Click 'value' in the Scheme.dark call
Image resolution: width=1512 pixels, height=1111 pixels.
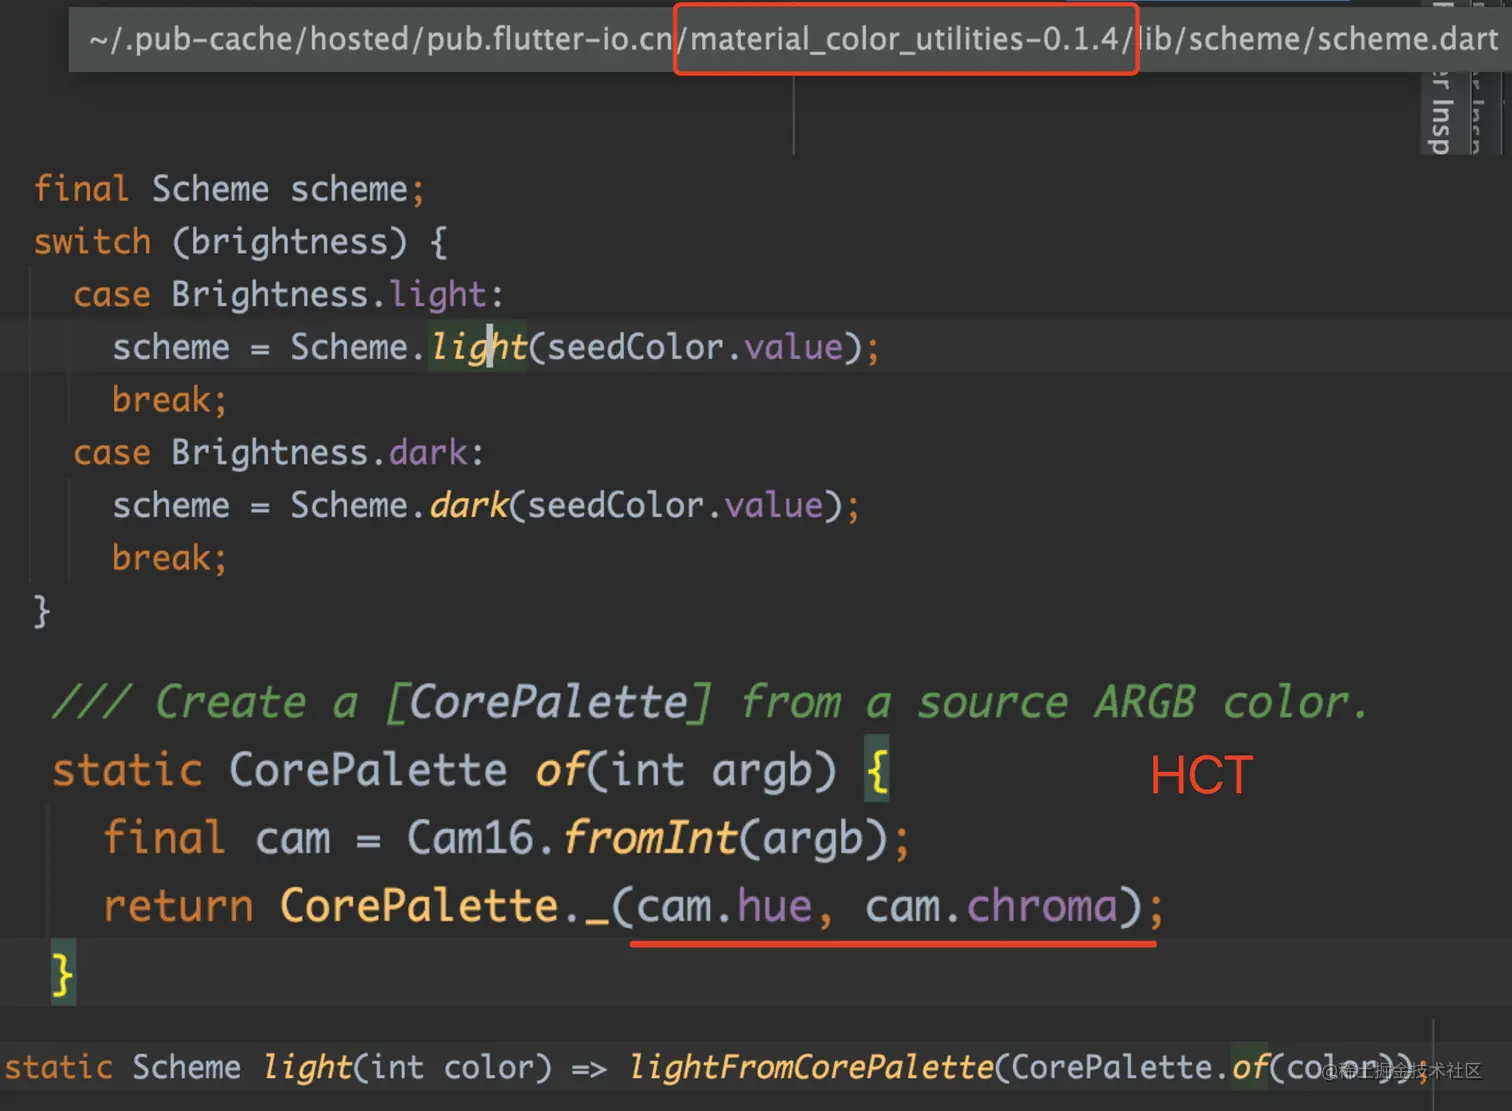tap(774, 505)
